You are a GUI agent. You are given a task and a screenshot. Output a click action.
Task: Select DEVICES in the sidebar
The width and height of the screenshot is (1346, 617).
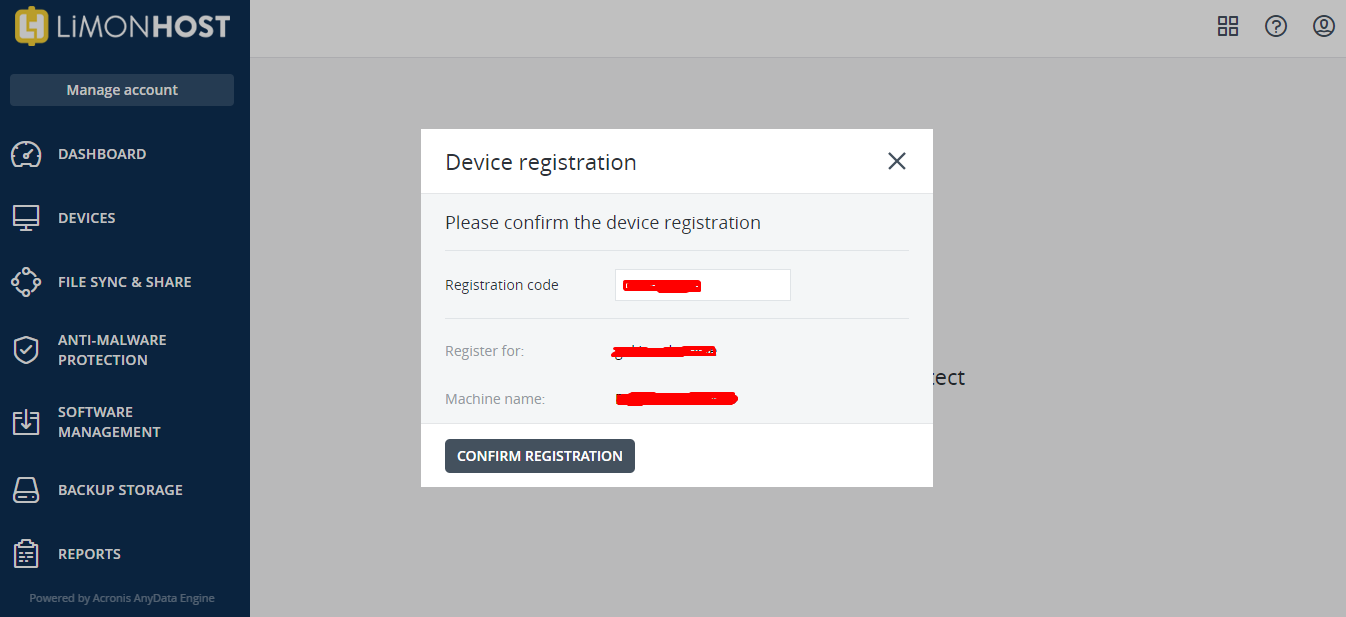point(87,218)
